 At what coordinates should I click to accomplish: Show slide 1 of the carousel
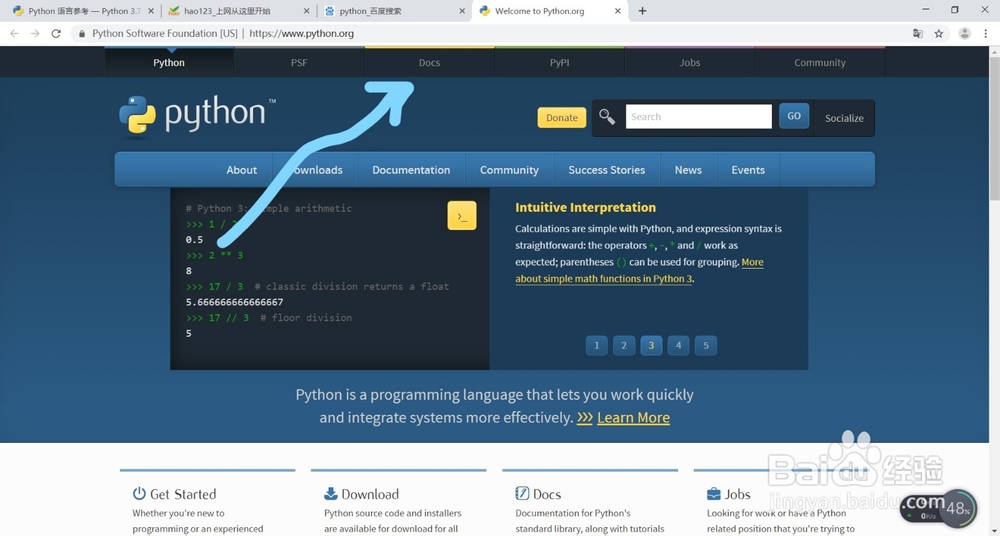point(596,345)
